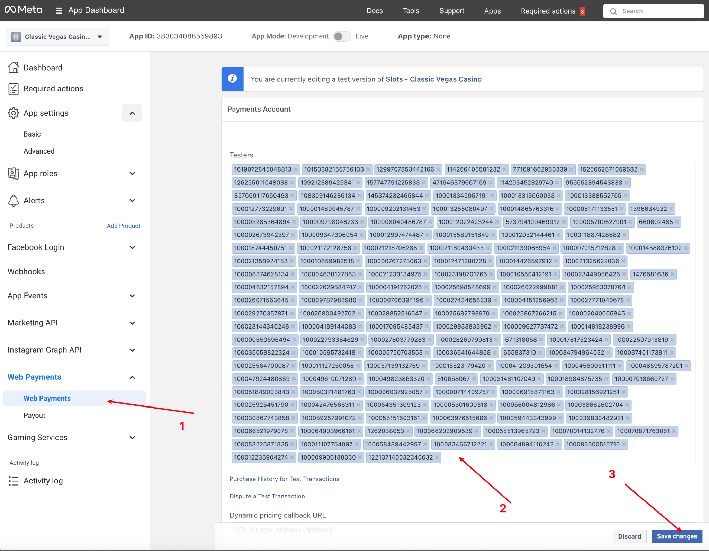
Task: Toggle App Mode from Development to Live
Action: pos(342,36)
